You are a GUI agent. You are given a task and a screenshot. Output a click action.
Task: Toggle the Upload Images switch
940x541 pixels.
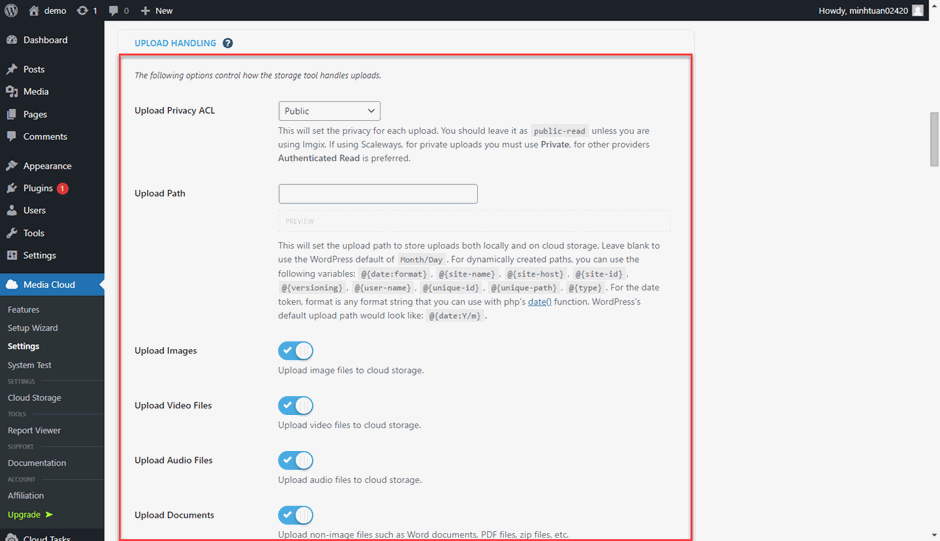[x=296, y=351]
